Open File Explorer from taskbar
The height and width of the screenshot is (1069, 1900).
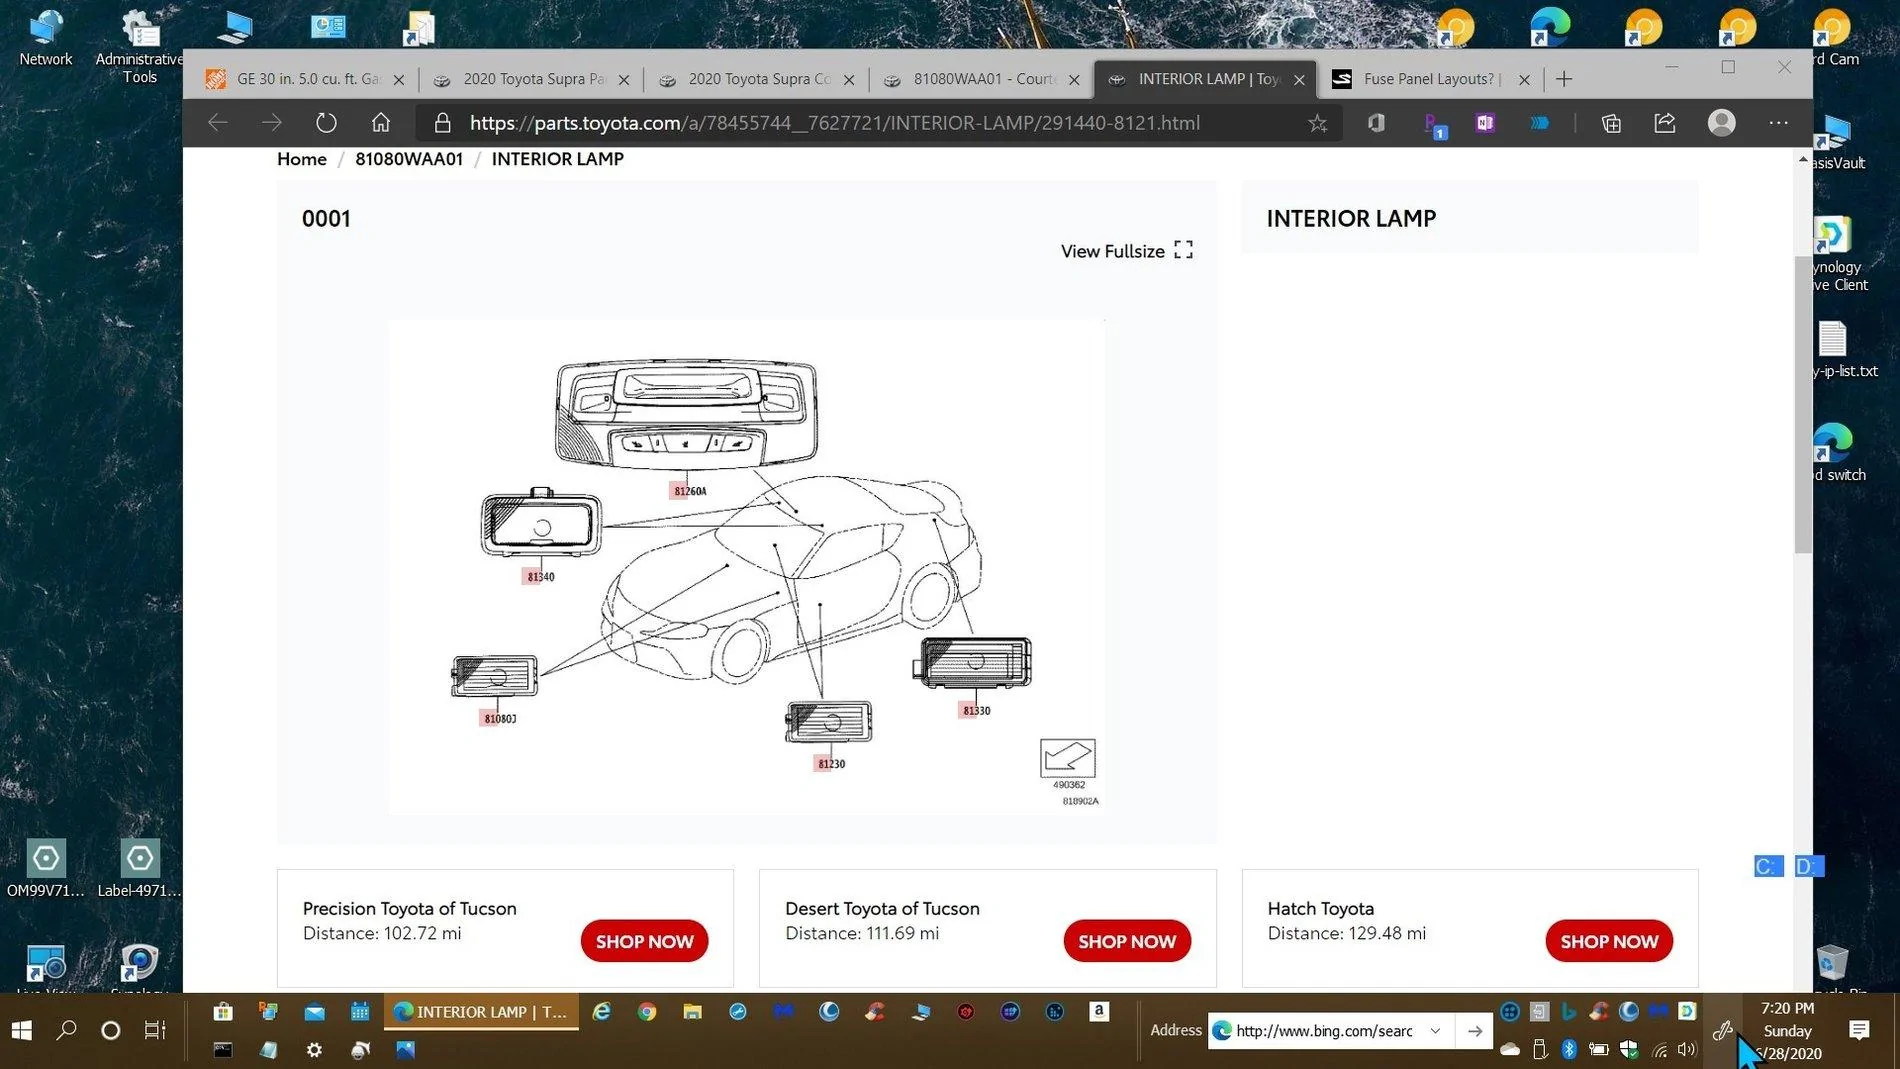[692, 1012]
